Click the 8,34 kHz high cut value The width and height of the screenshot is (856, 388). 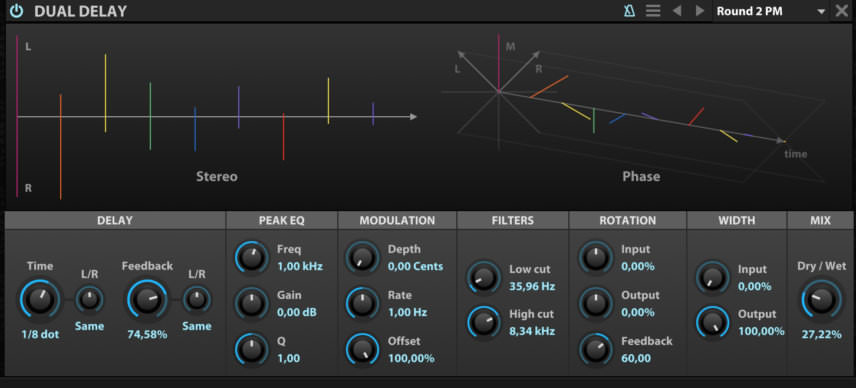point(532,331)
